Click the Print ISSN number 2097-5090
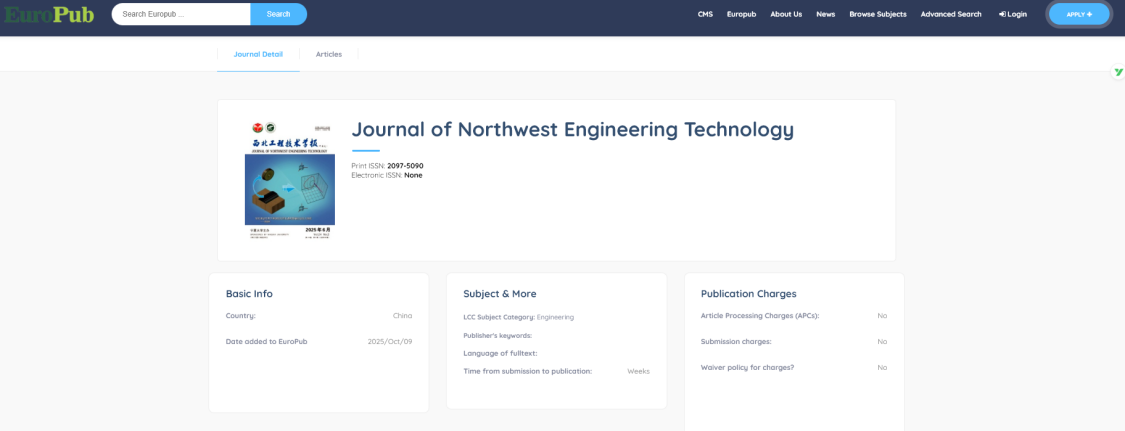The image size is (1125, 431). click(405, 166)
